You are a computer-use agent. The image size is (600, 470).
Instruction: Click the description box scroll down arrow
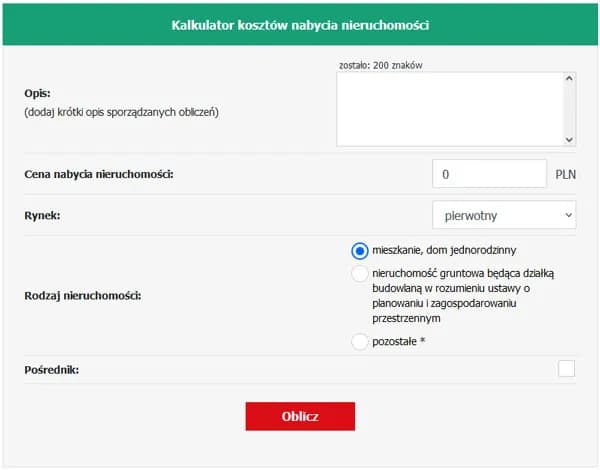(569, 140)
